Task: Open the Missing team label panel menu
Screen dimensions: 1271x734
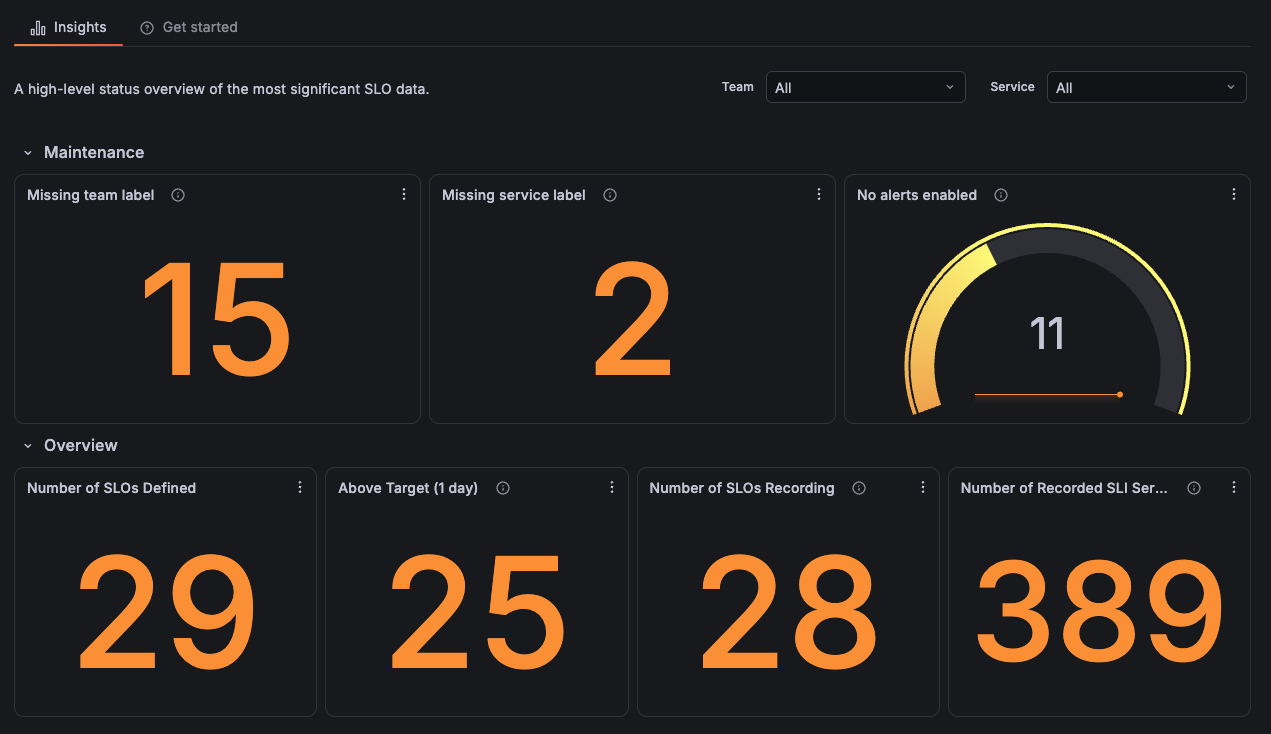Action: point(404,195)
